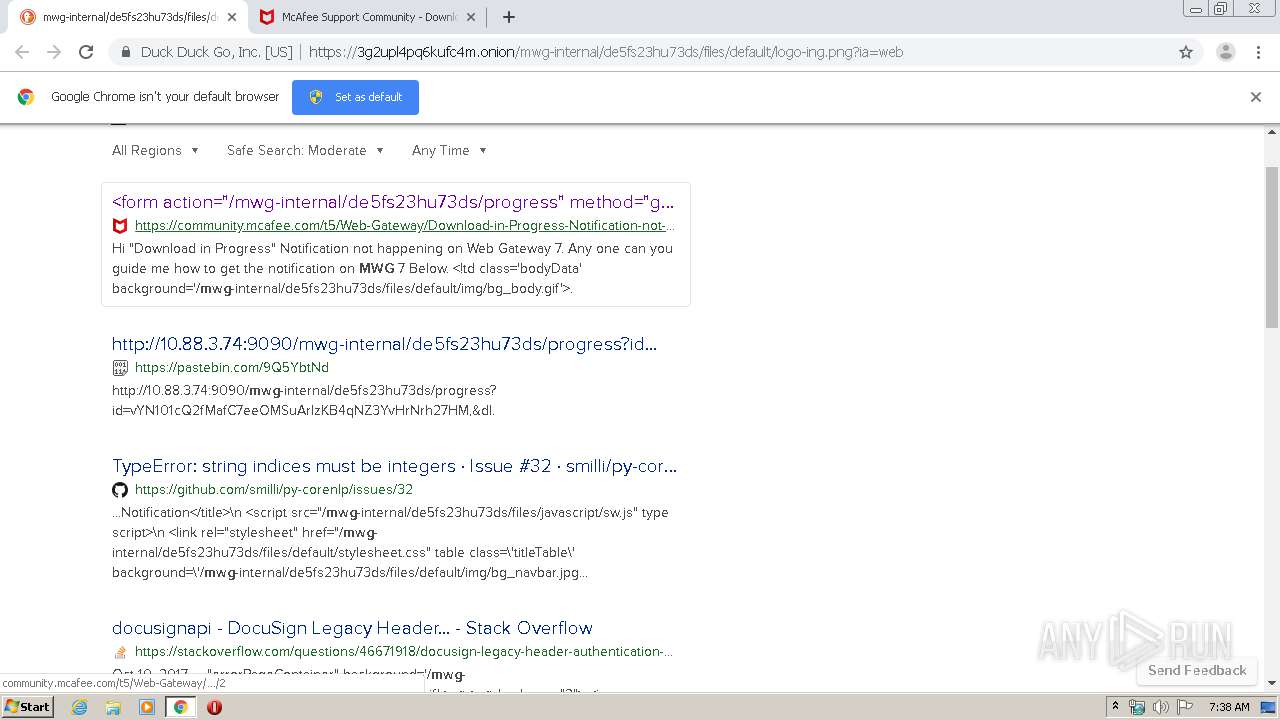The width and height of the screenshot is (1280, 720).
Task: Click the pastebin result snippet text
Action: (x=304, y=400)
